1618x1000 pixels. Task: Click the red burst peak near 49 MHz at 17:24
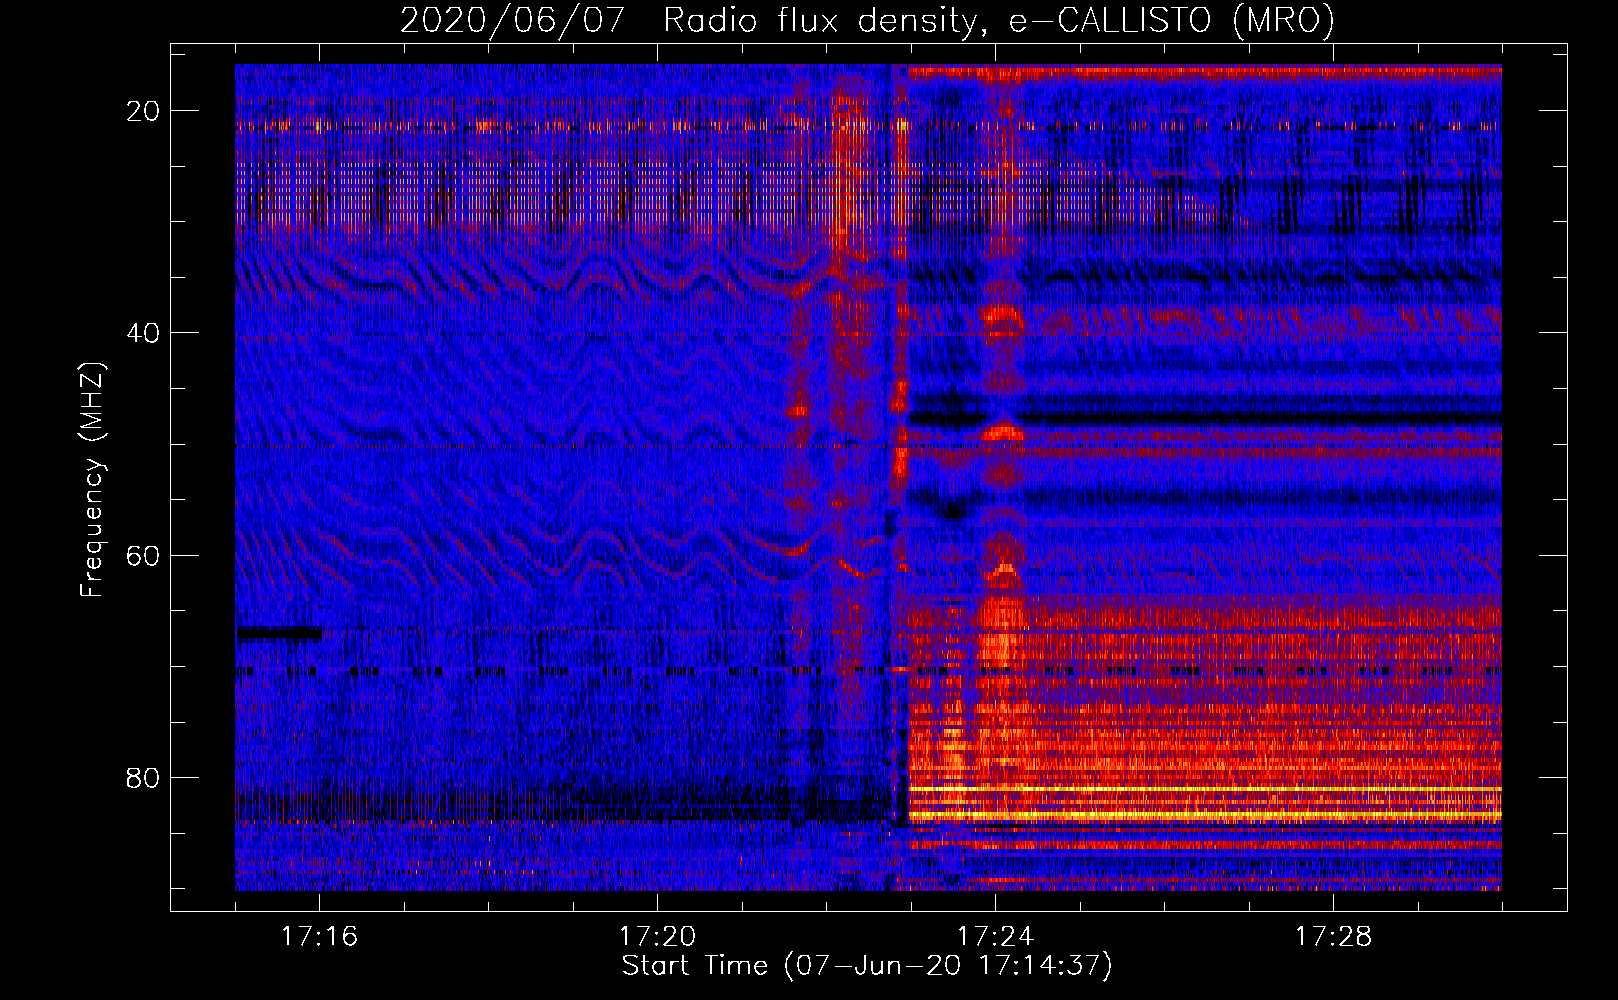click(x=1001, y=432)
